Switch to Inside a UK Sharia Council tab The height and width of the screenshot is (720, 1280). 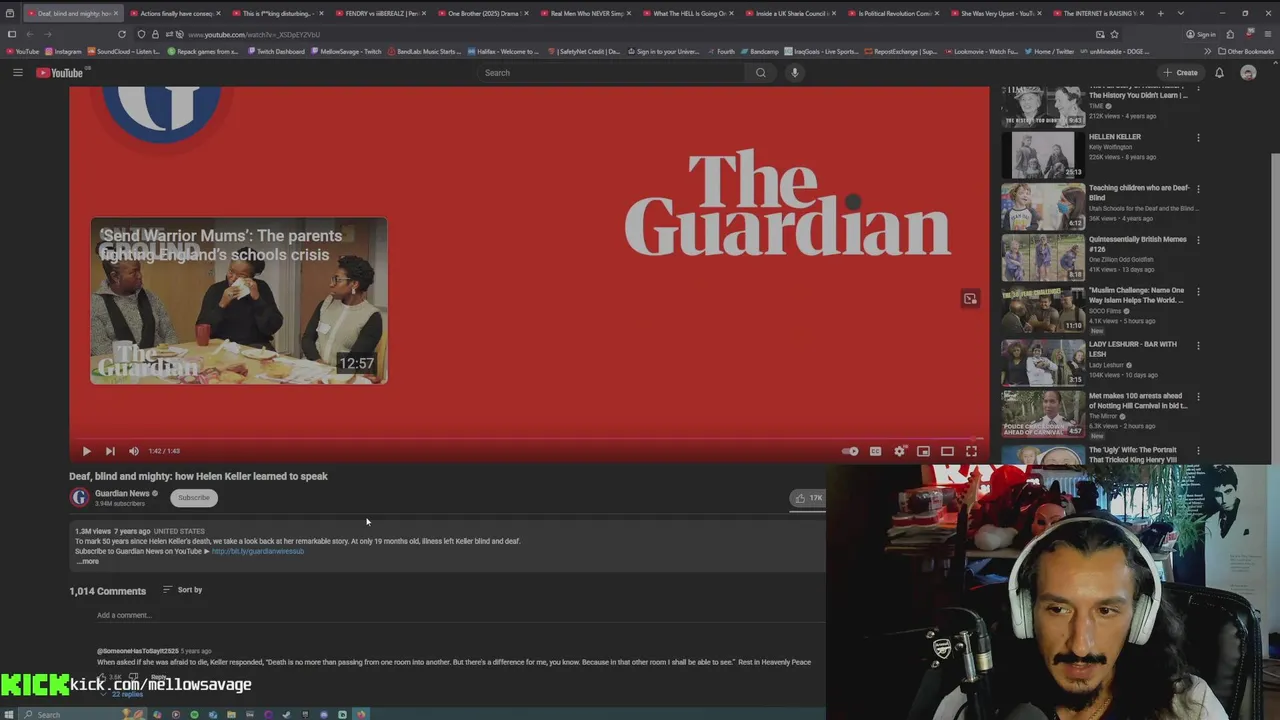pos(791,13)
